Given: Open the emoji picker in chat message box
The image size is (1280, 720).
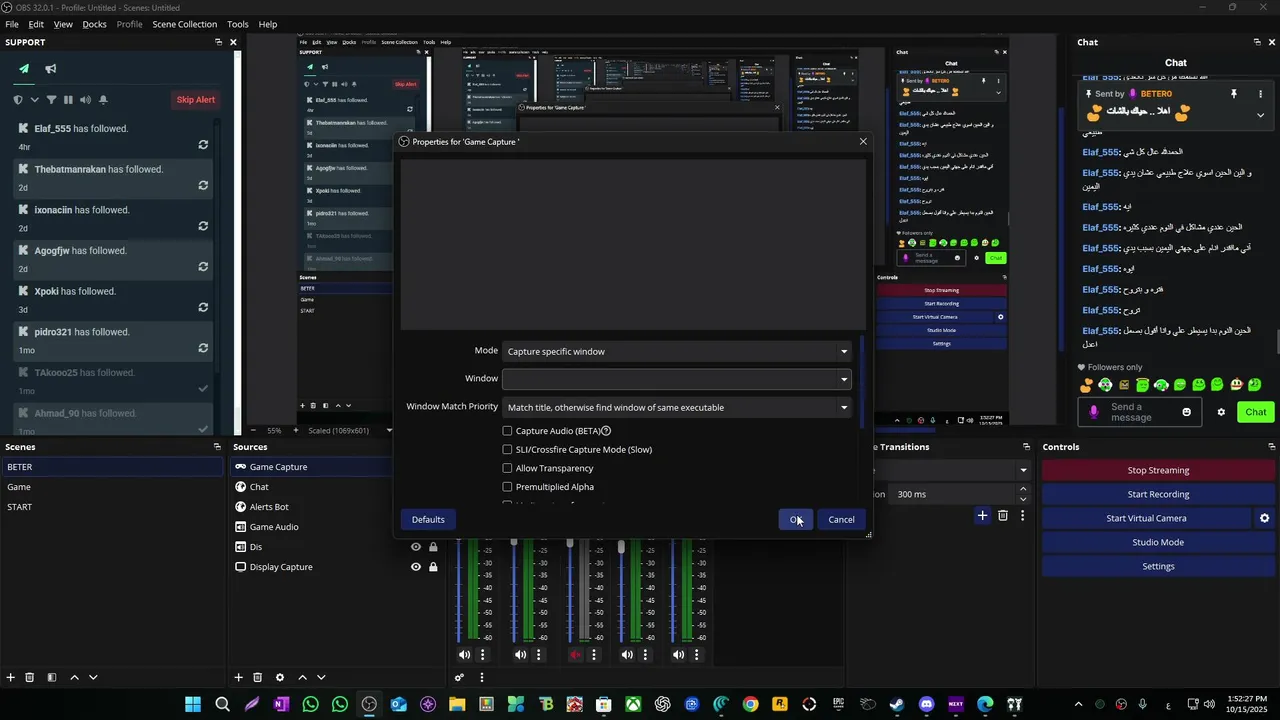Looking at the screenshot, I should point(1187,412).
